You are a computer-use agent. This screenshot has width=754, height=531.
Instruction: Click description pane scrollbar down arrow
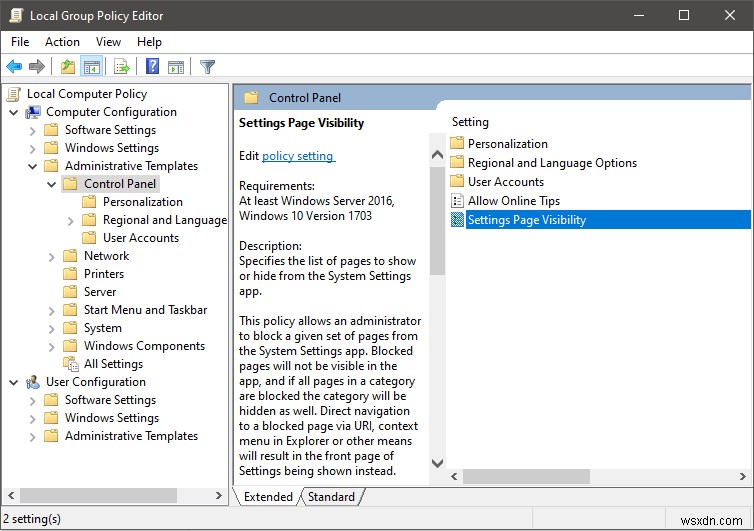(437, 464)
